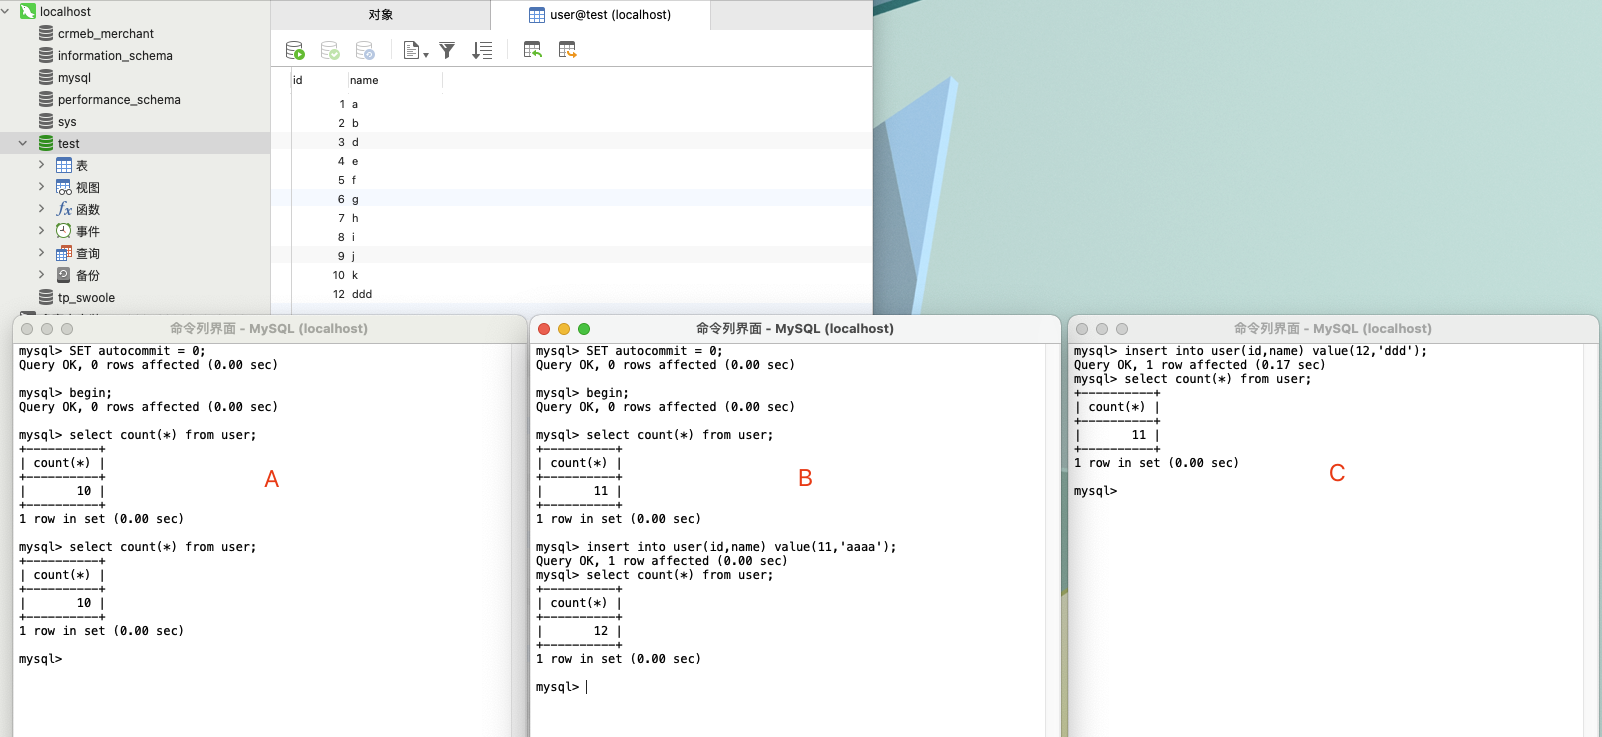Screen dimensions: 1602x737
Task: Click the 备份 backup icon
Action: tap(64, 275)
